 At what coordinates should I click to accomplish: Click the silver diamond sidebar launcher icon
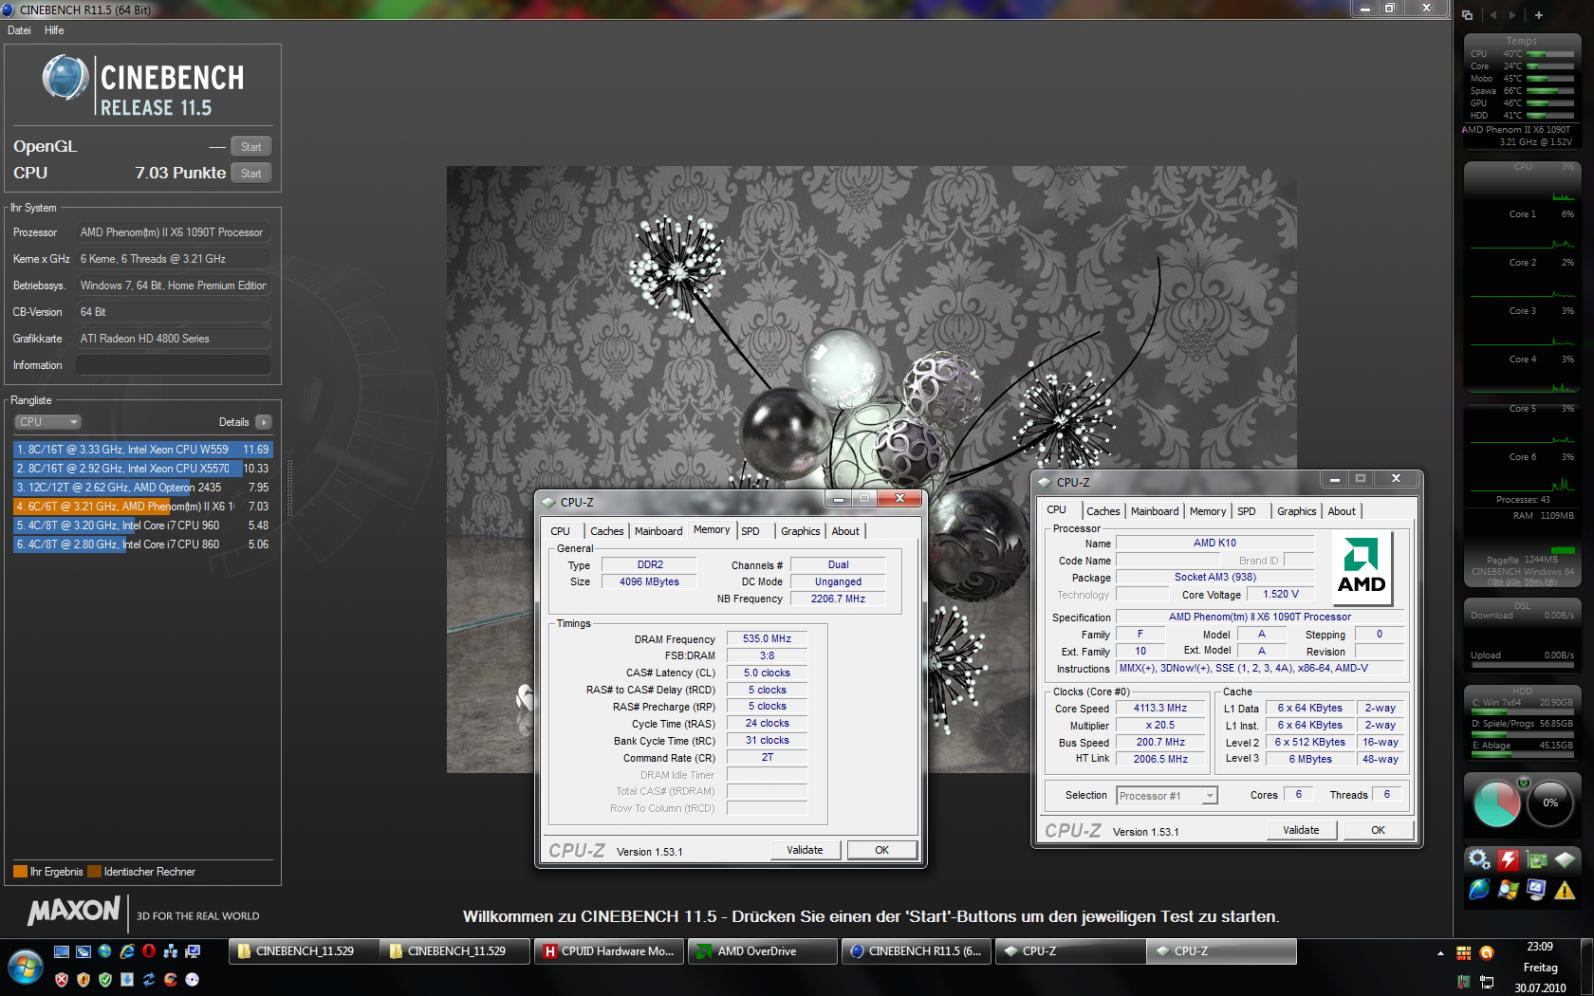(x=1565, y=859)
